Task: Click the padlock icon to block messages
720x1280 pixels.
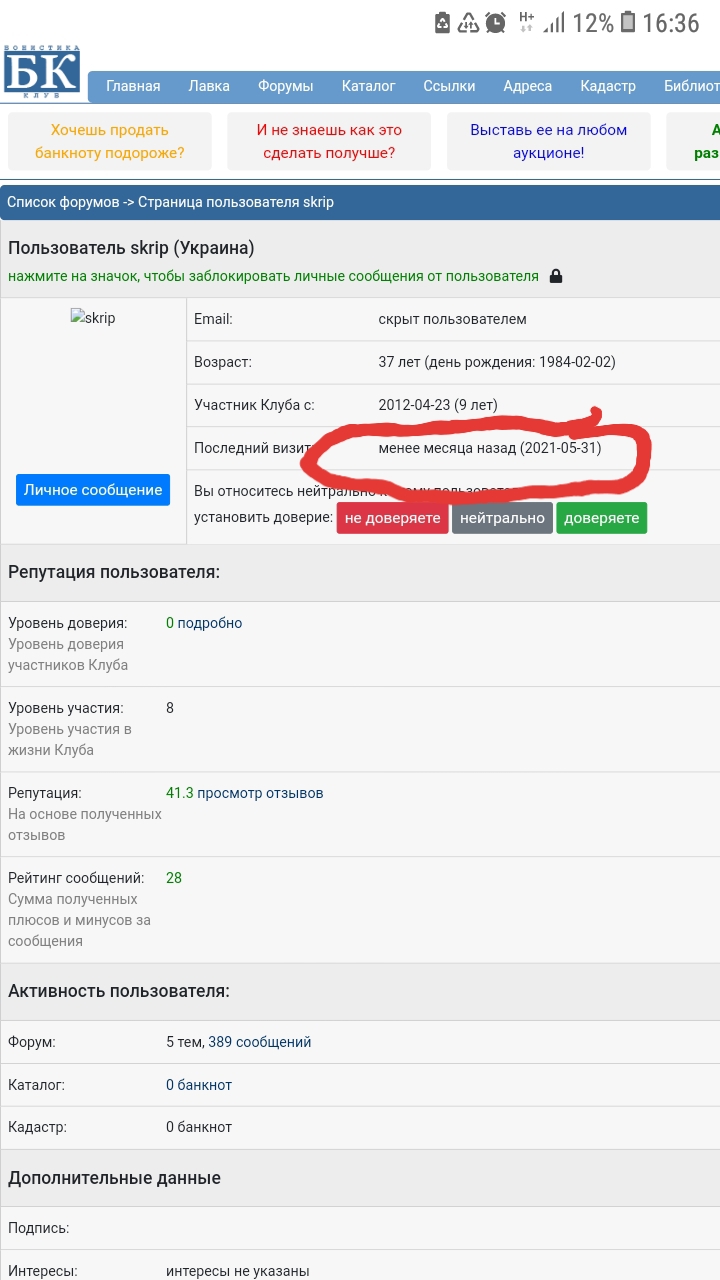Action: tap(556, 276)
